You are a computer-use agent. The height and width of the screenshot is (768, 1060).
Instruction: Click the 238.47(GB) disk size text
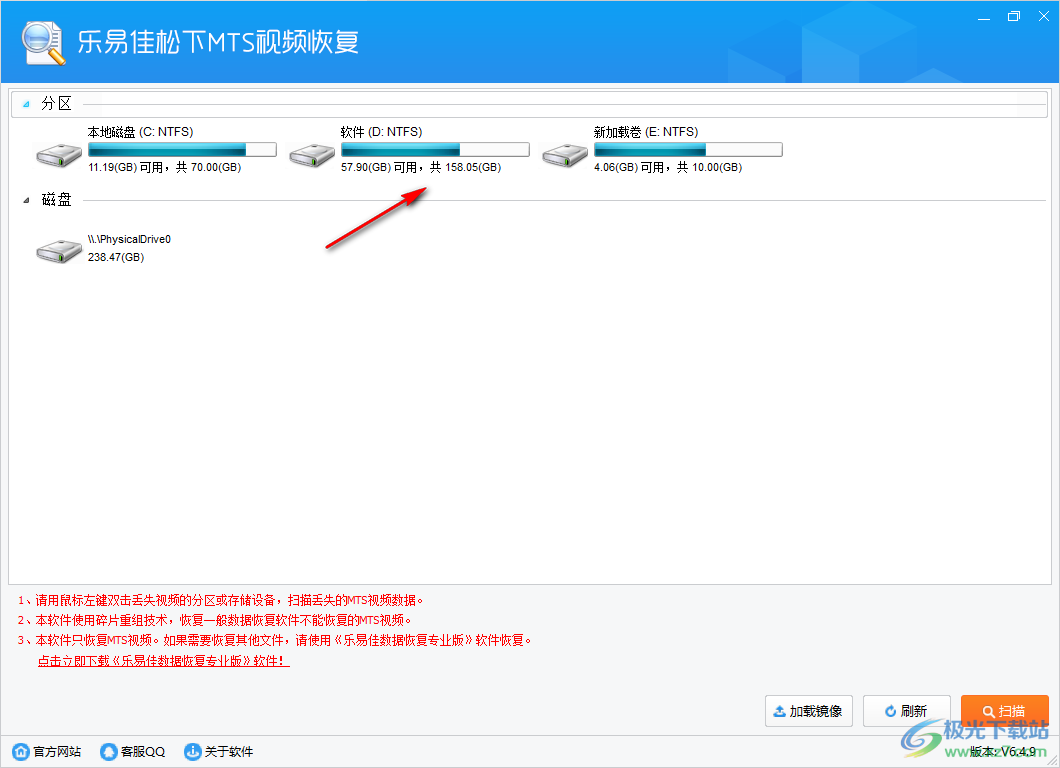116,257
